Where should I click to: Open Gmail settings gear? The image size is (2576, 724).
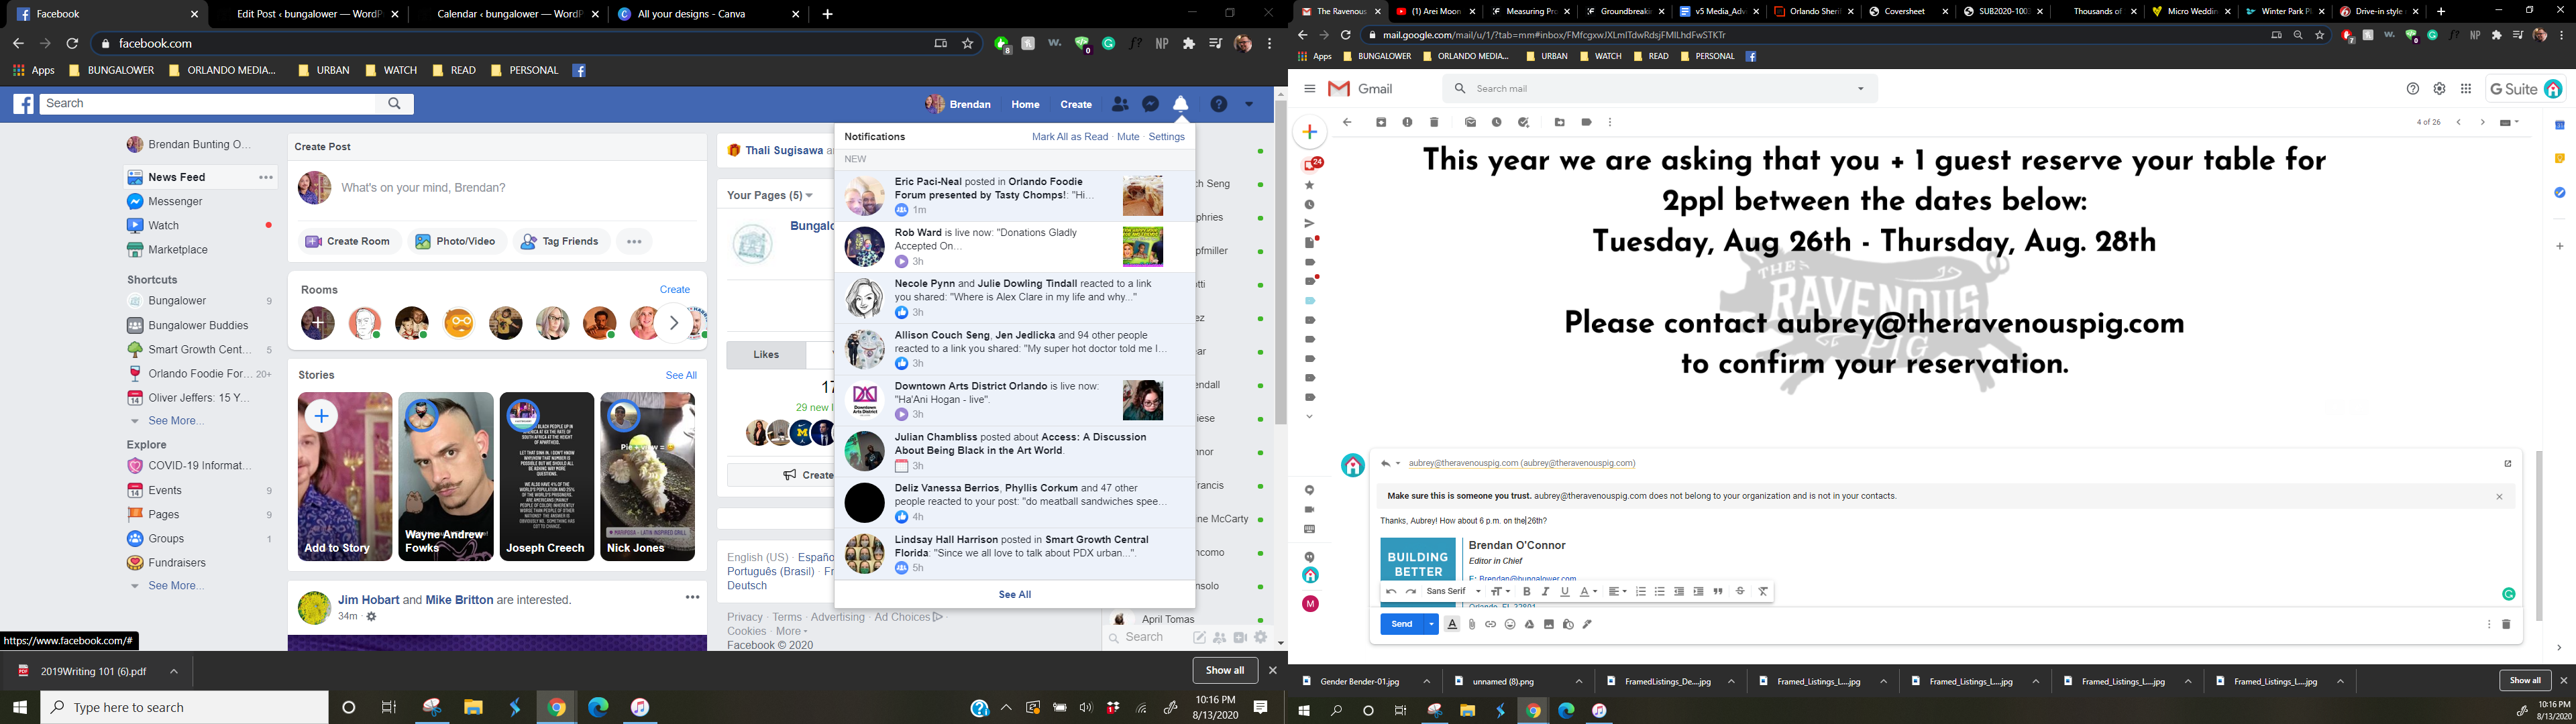pos(2439,89)
